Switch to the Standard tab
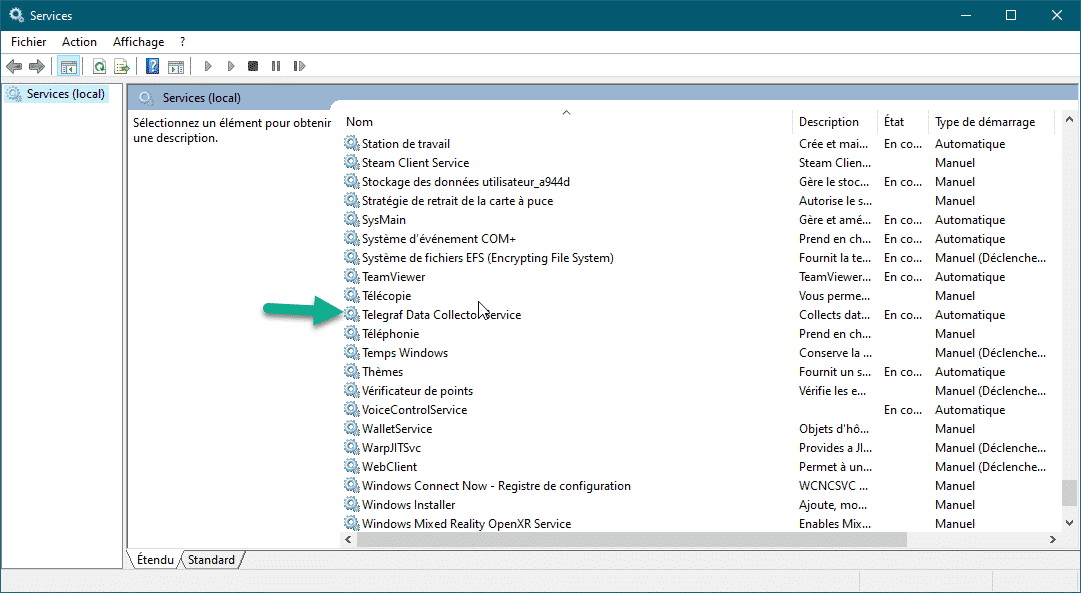 (210, 559)
